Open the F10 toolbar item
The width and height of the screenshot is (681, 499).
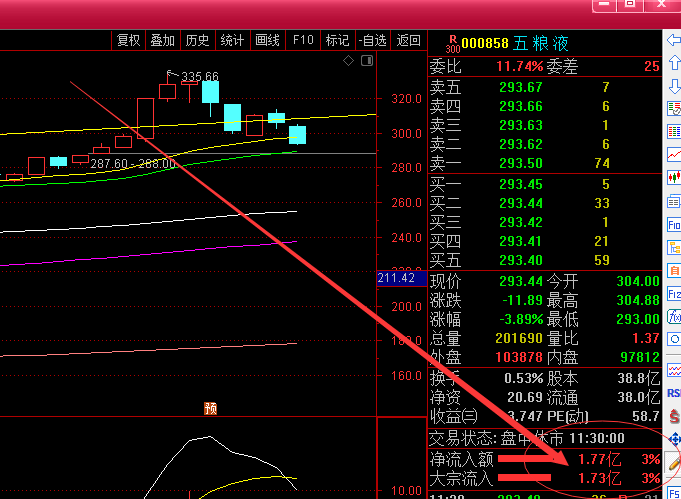point(303,40)
